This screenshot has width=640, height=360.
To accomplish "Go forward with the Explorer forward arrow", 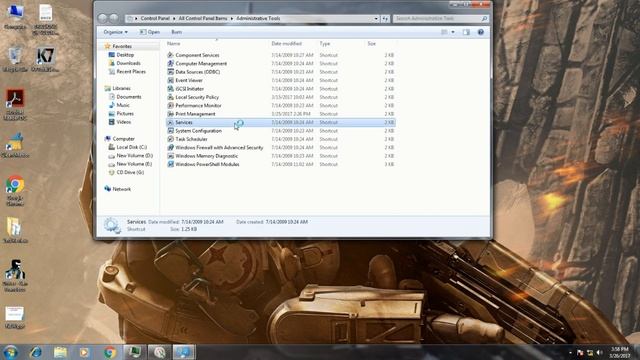I will [114, 18].
